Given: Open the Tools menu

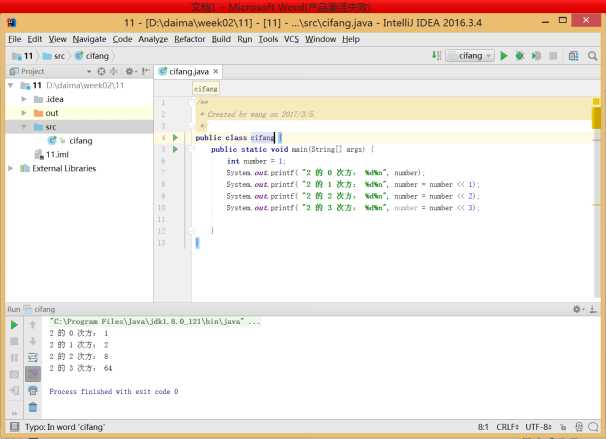Looking at the screenshot, I should pyautogui.click(x=268, y=39).
